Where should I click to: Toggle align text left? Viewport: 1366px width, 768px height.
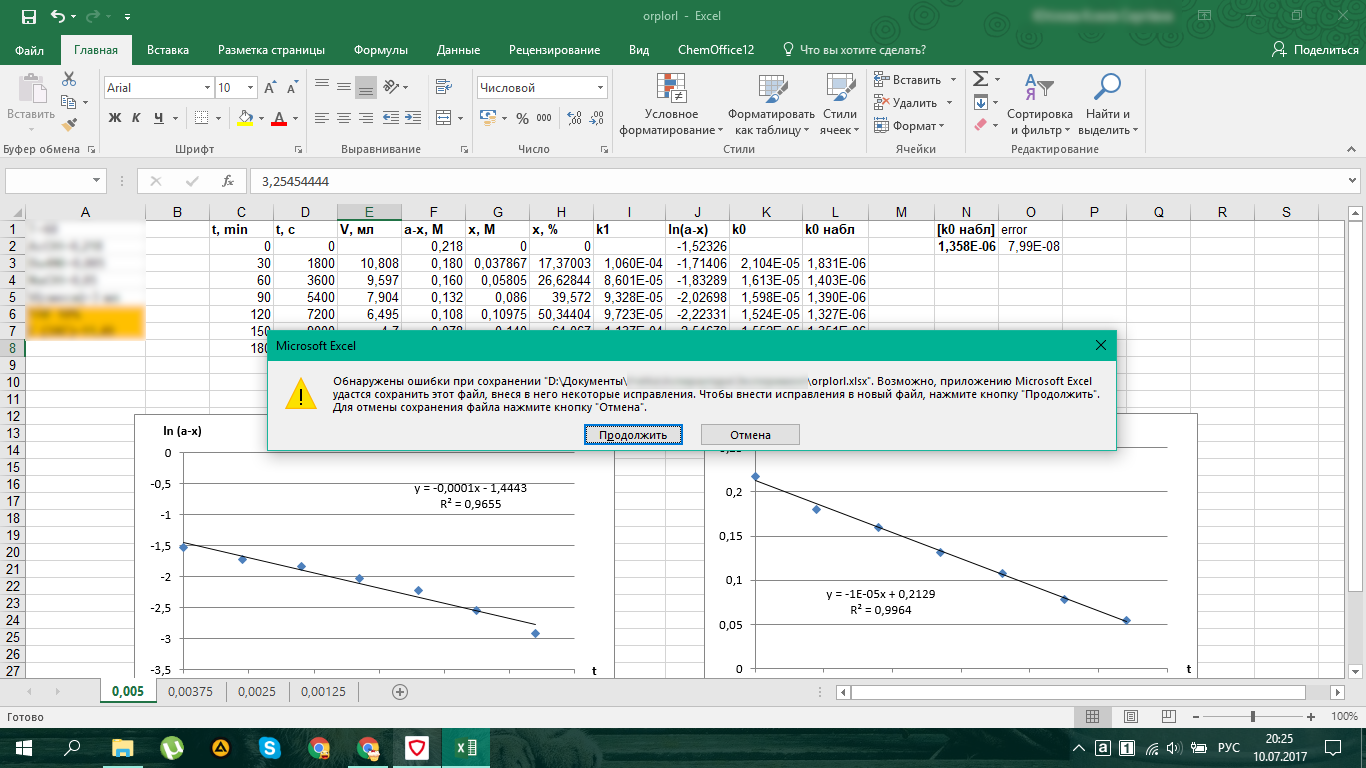tap(322, 117)
